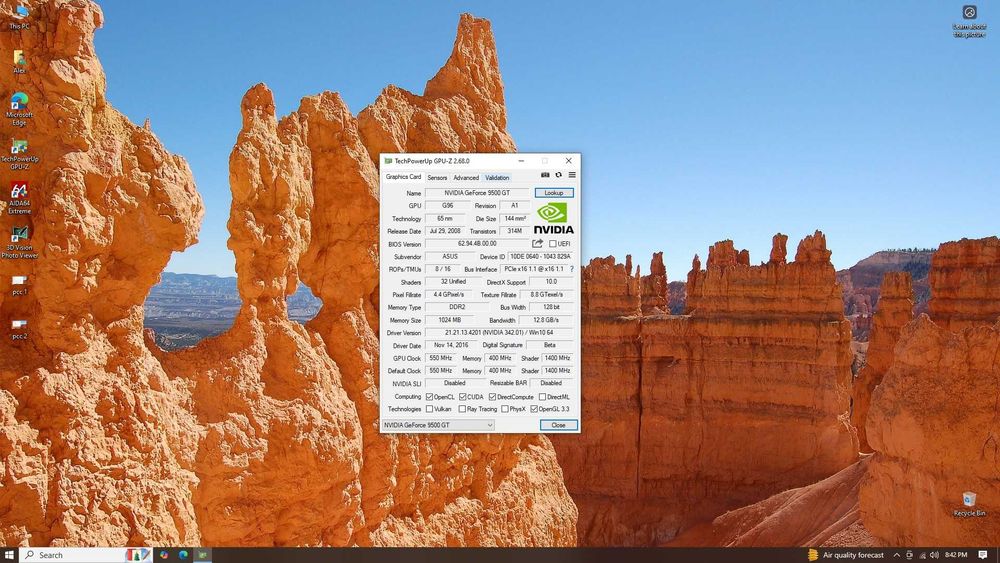Toggle the OpenGL 3.3 checkbox
Viewport: 1000px width, 563px height.
(534, 409)
